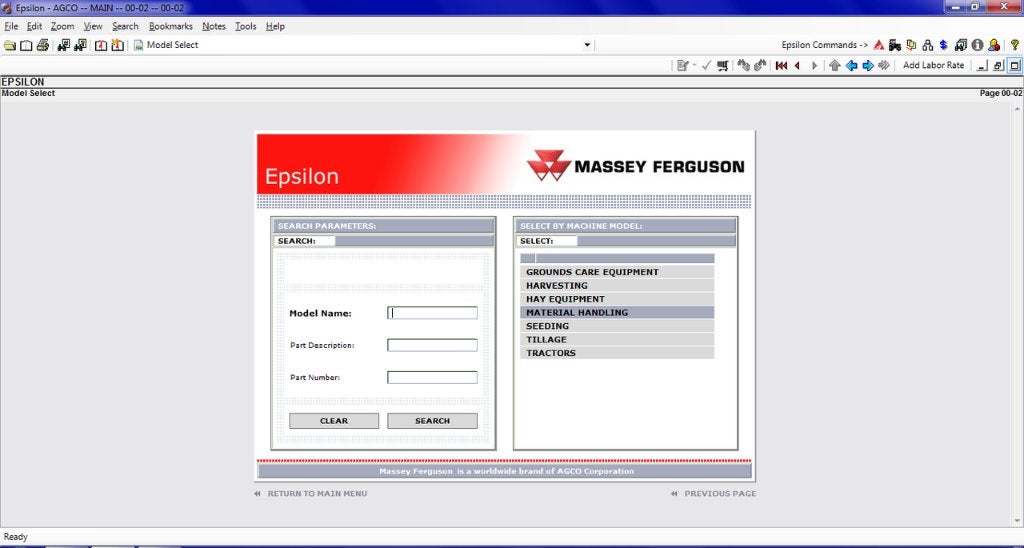Click the blue forward arrow icon
The width and height of the screenshot is (1024, 548).
[x=868, y=65]
